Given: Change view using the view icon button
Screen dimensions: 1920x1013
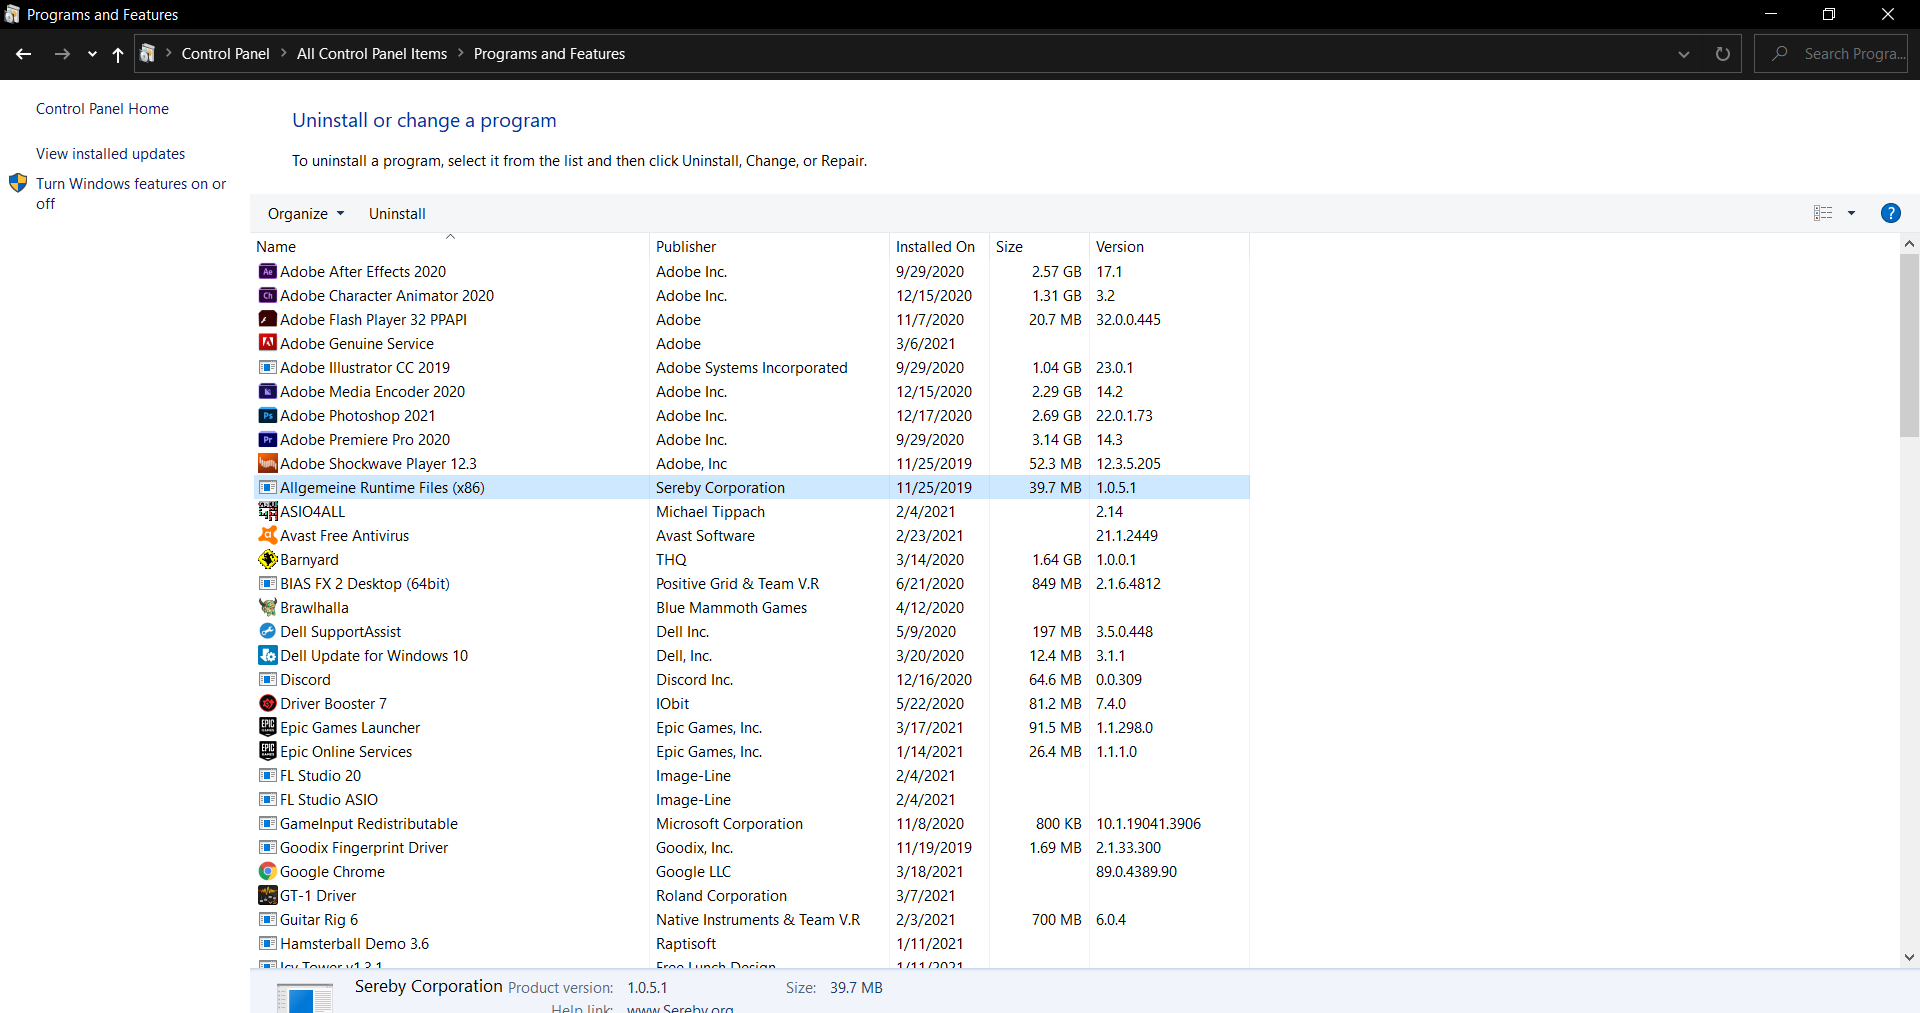Looking at the screenshot, I should (x=1823, y=213).
